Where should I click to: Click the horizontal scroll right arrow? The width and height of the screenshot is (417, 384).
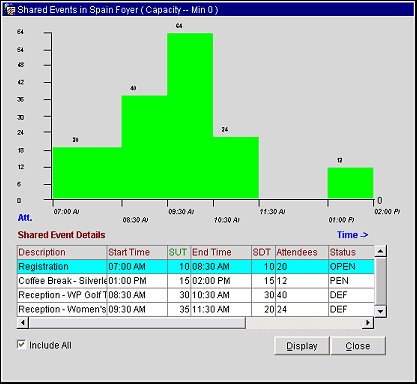[368, 322]
